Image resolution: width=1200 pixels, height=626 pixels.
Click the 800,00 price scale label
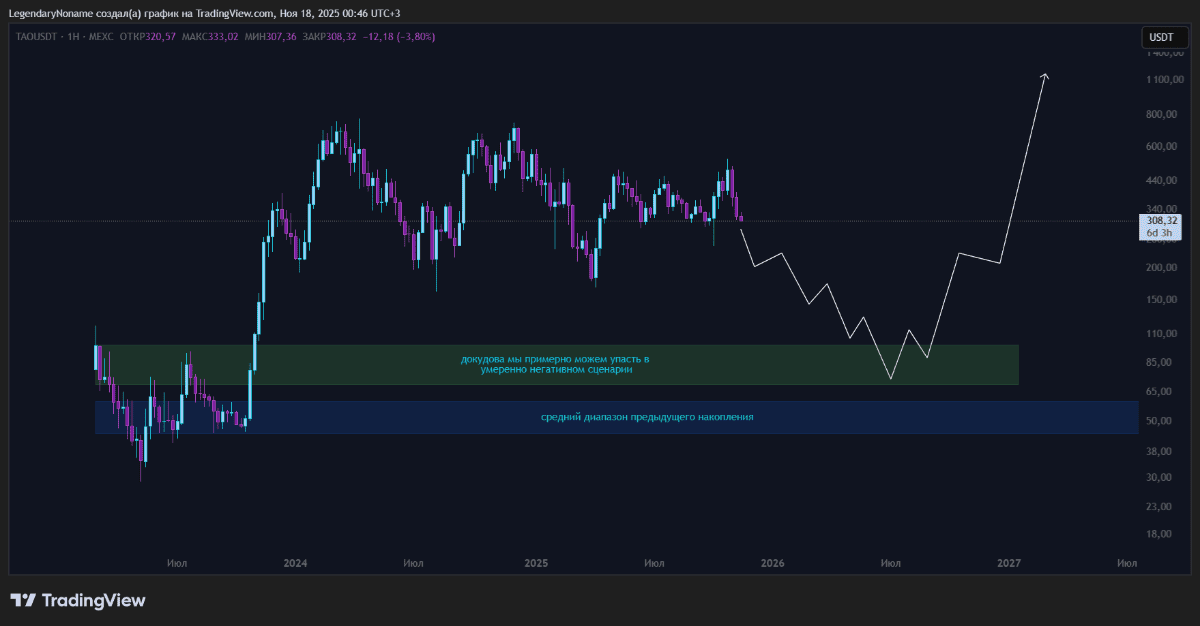pos(1162,115)
